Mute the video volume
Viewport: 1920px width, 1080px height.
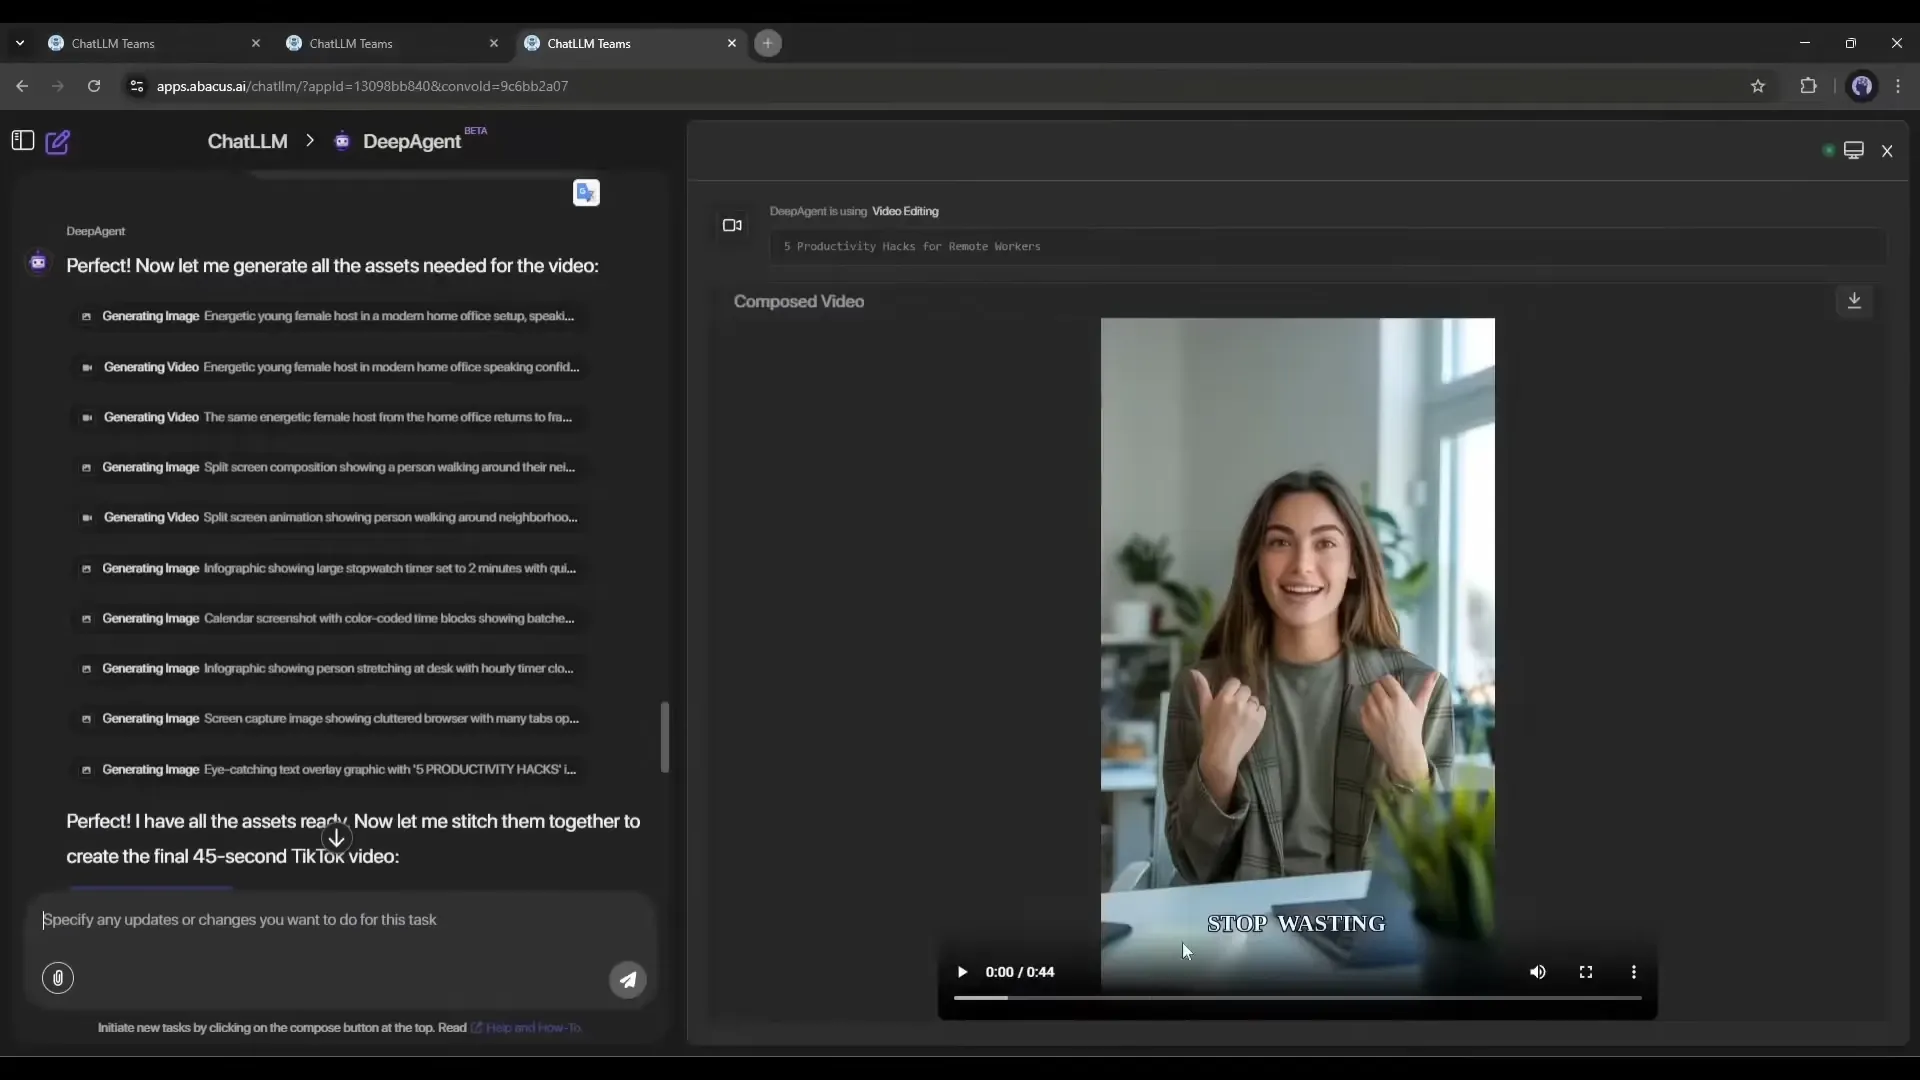tap(1538, 972)
